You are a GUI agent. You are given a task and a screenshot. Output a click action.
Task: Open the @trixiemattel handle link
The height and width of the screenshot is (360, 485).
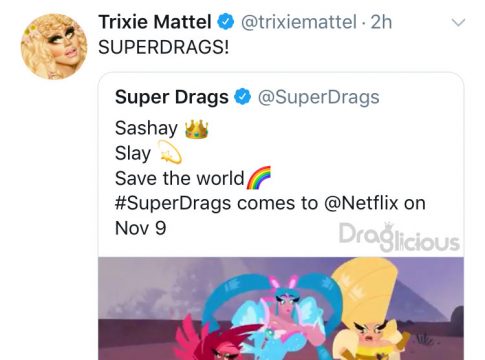pos(299,22)
